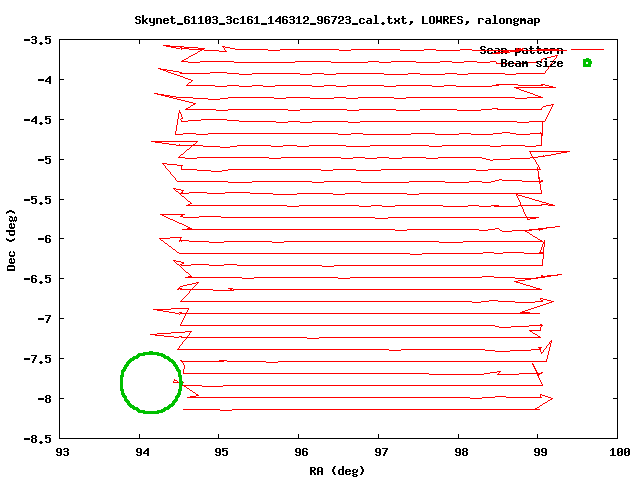Click the 97 tick on the RA axis
Screen dimensions: 640x480
pos(380,452)
